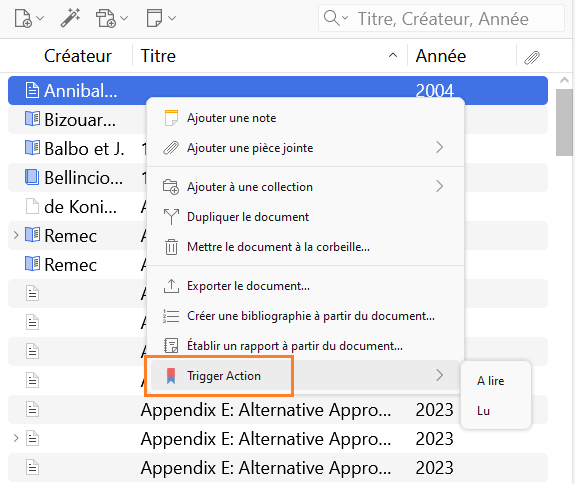Sort by the Créateur column header
The width and height of the screenshot is (575, 484).
pos(78,56)
